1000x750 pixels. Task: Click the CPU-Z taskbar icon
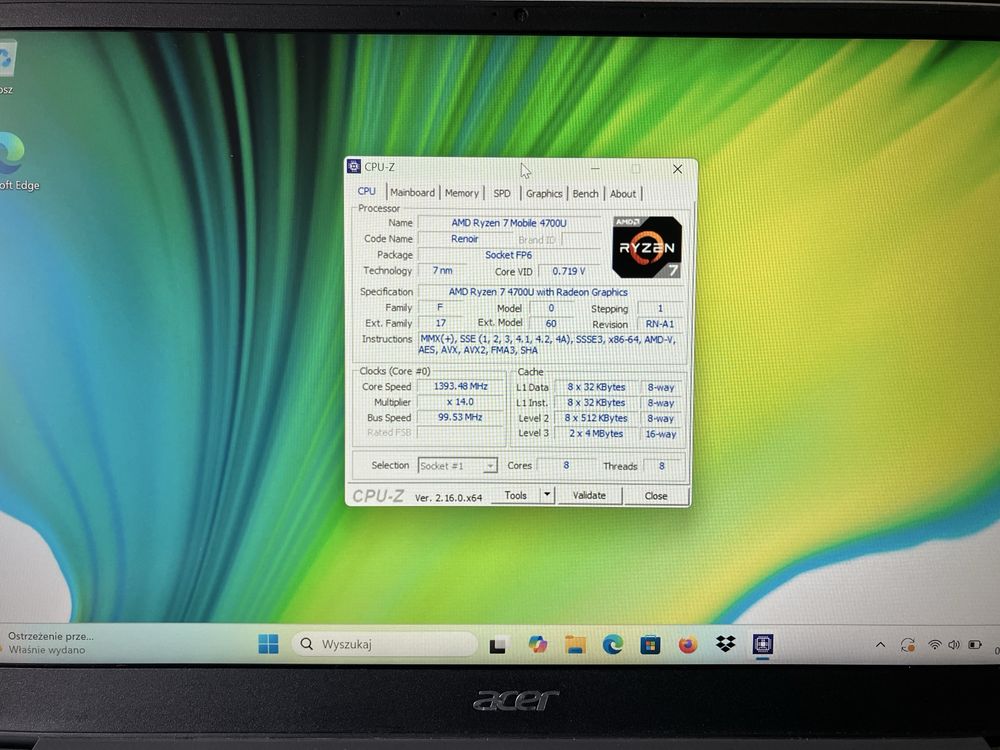tap(763, 644)
